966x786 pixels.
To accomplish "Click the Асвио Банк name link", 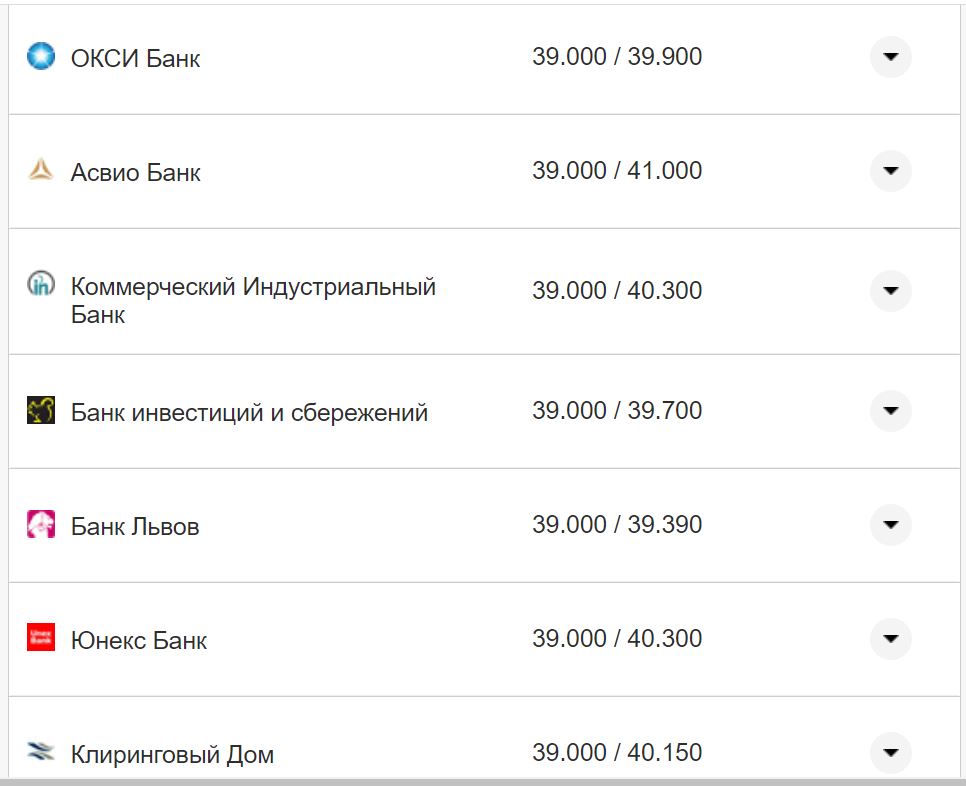I will pos(136,171).
